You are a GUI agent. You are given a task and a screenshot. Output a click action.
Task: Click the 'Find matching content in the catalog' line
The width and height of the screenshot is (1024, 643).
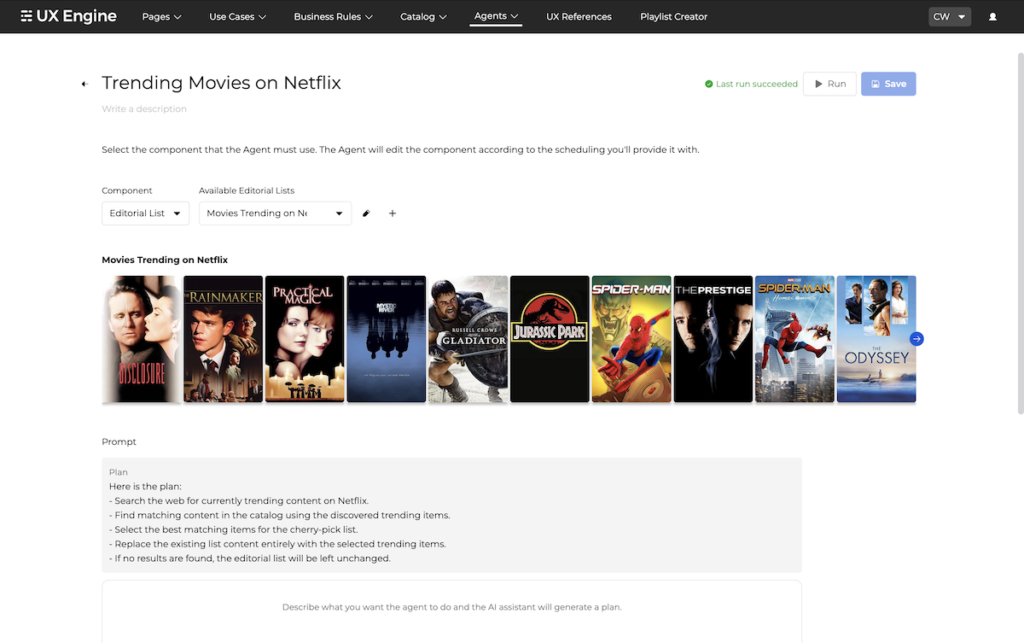[280, 515]
